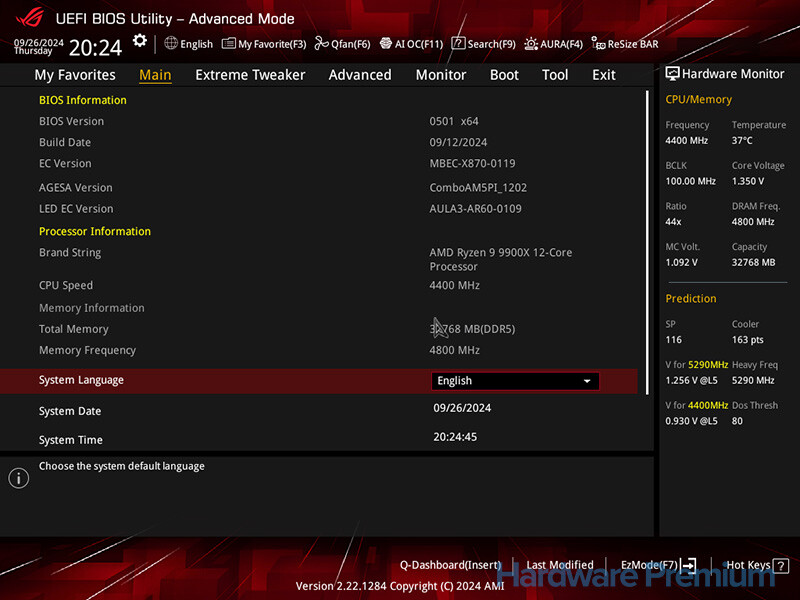Open AURA(F4) lighting icon
The image size is (800, 600).
(x=531, y=44)
